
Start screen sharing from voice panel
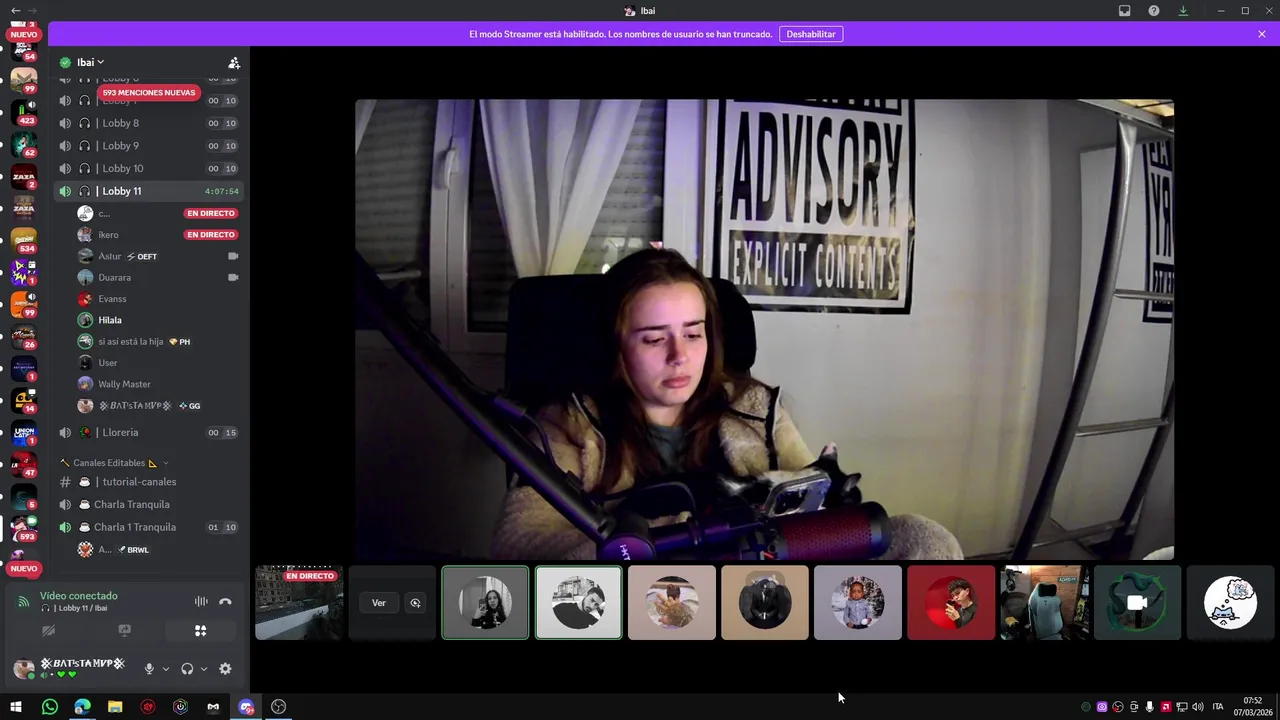pos(124,631)
